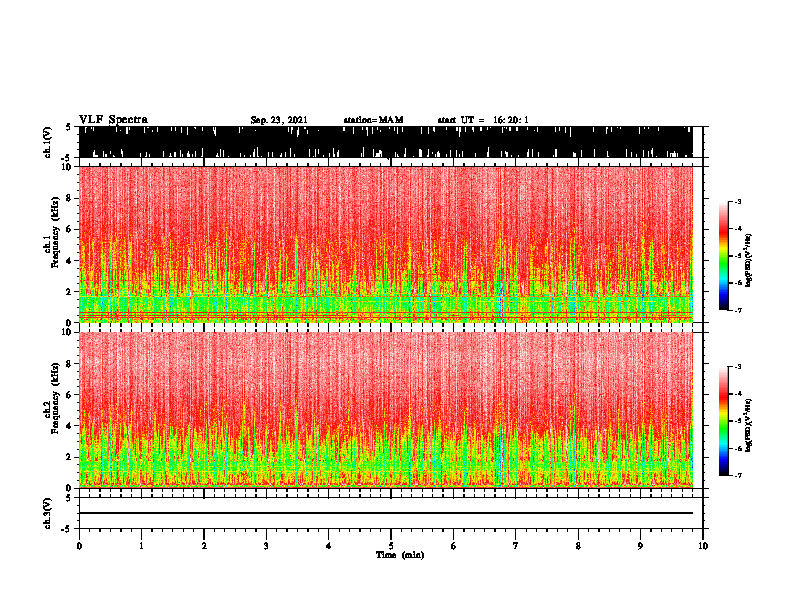Click the ch.2 frequency axis tick "2"
The width and height of the screenshot is (792, 612).
coord(70,457)
